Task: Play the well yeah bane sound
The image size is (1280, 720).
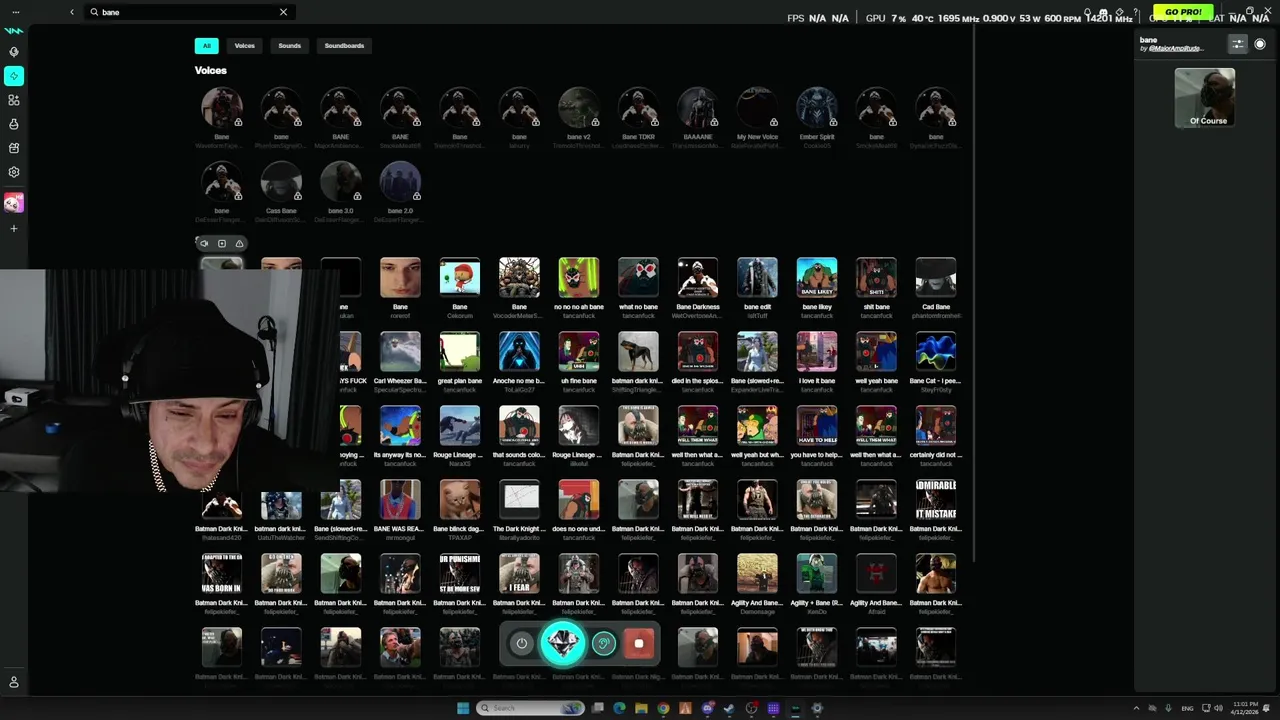Action: [876, 352]
